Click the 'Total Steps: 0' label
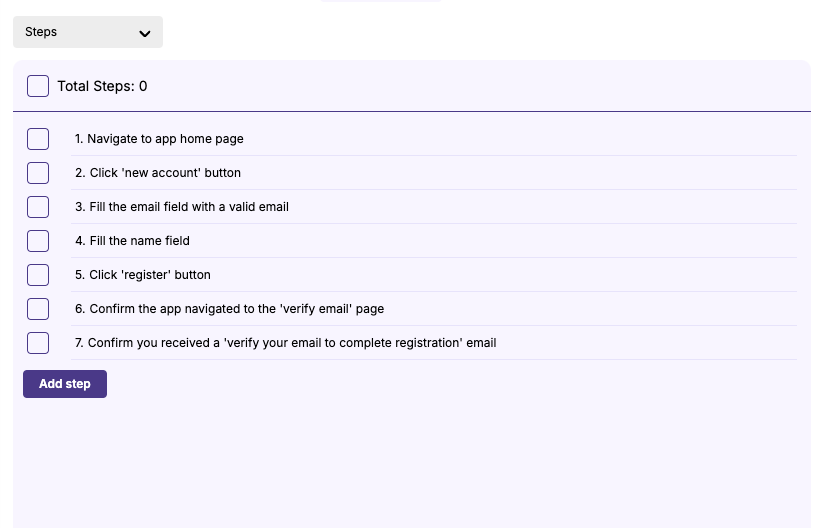This screenshot has width=825, height=528. pos(102,86)
